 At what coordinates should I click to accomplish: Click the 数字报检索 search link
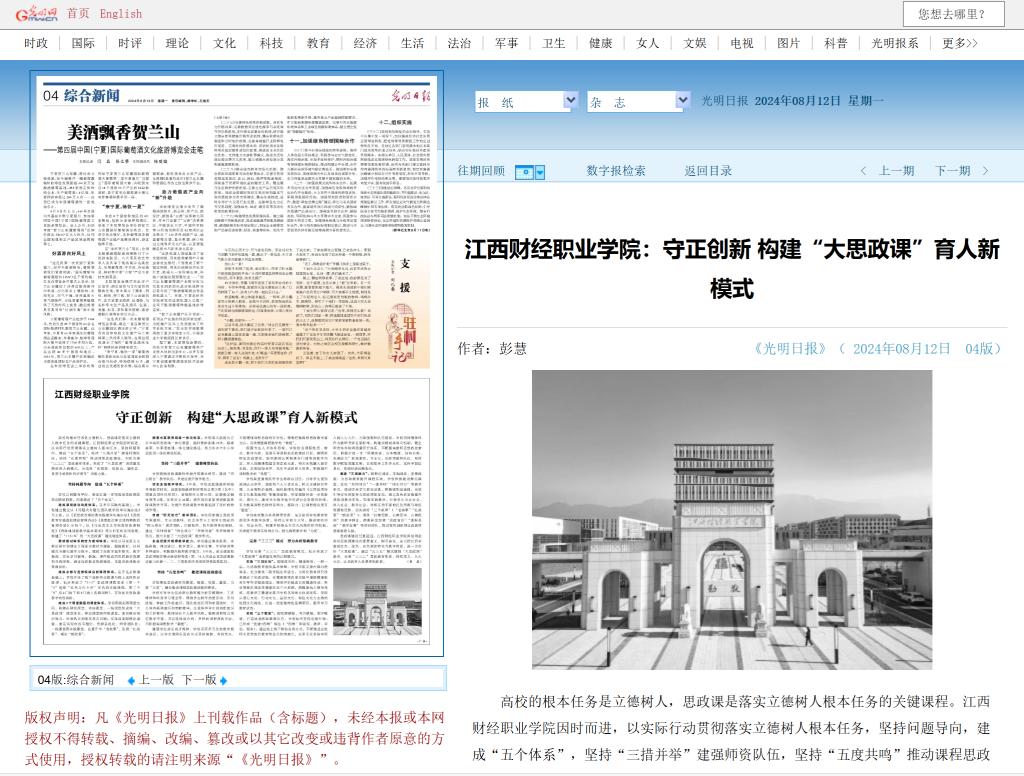pyautogui.click(x=616, y=171)
